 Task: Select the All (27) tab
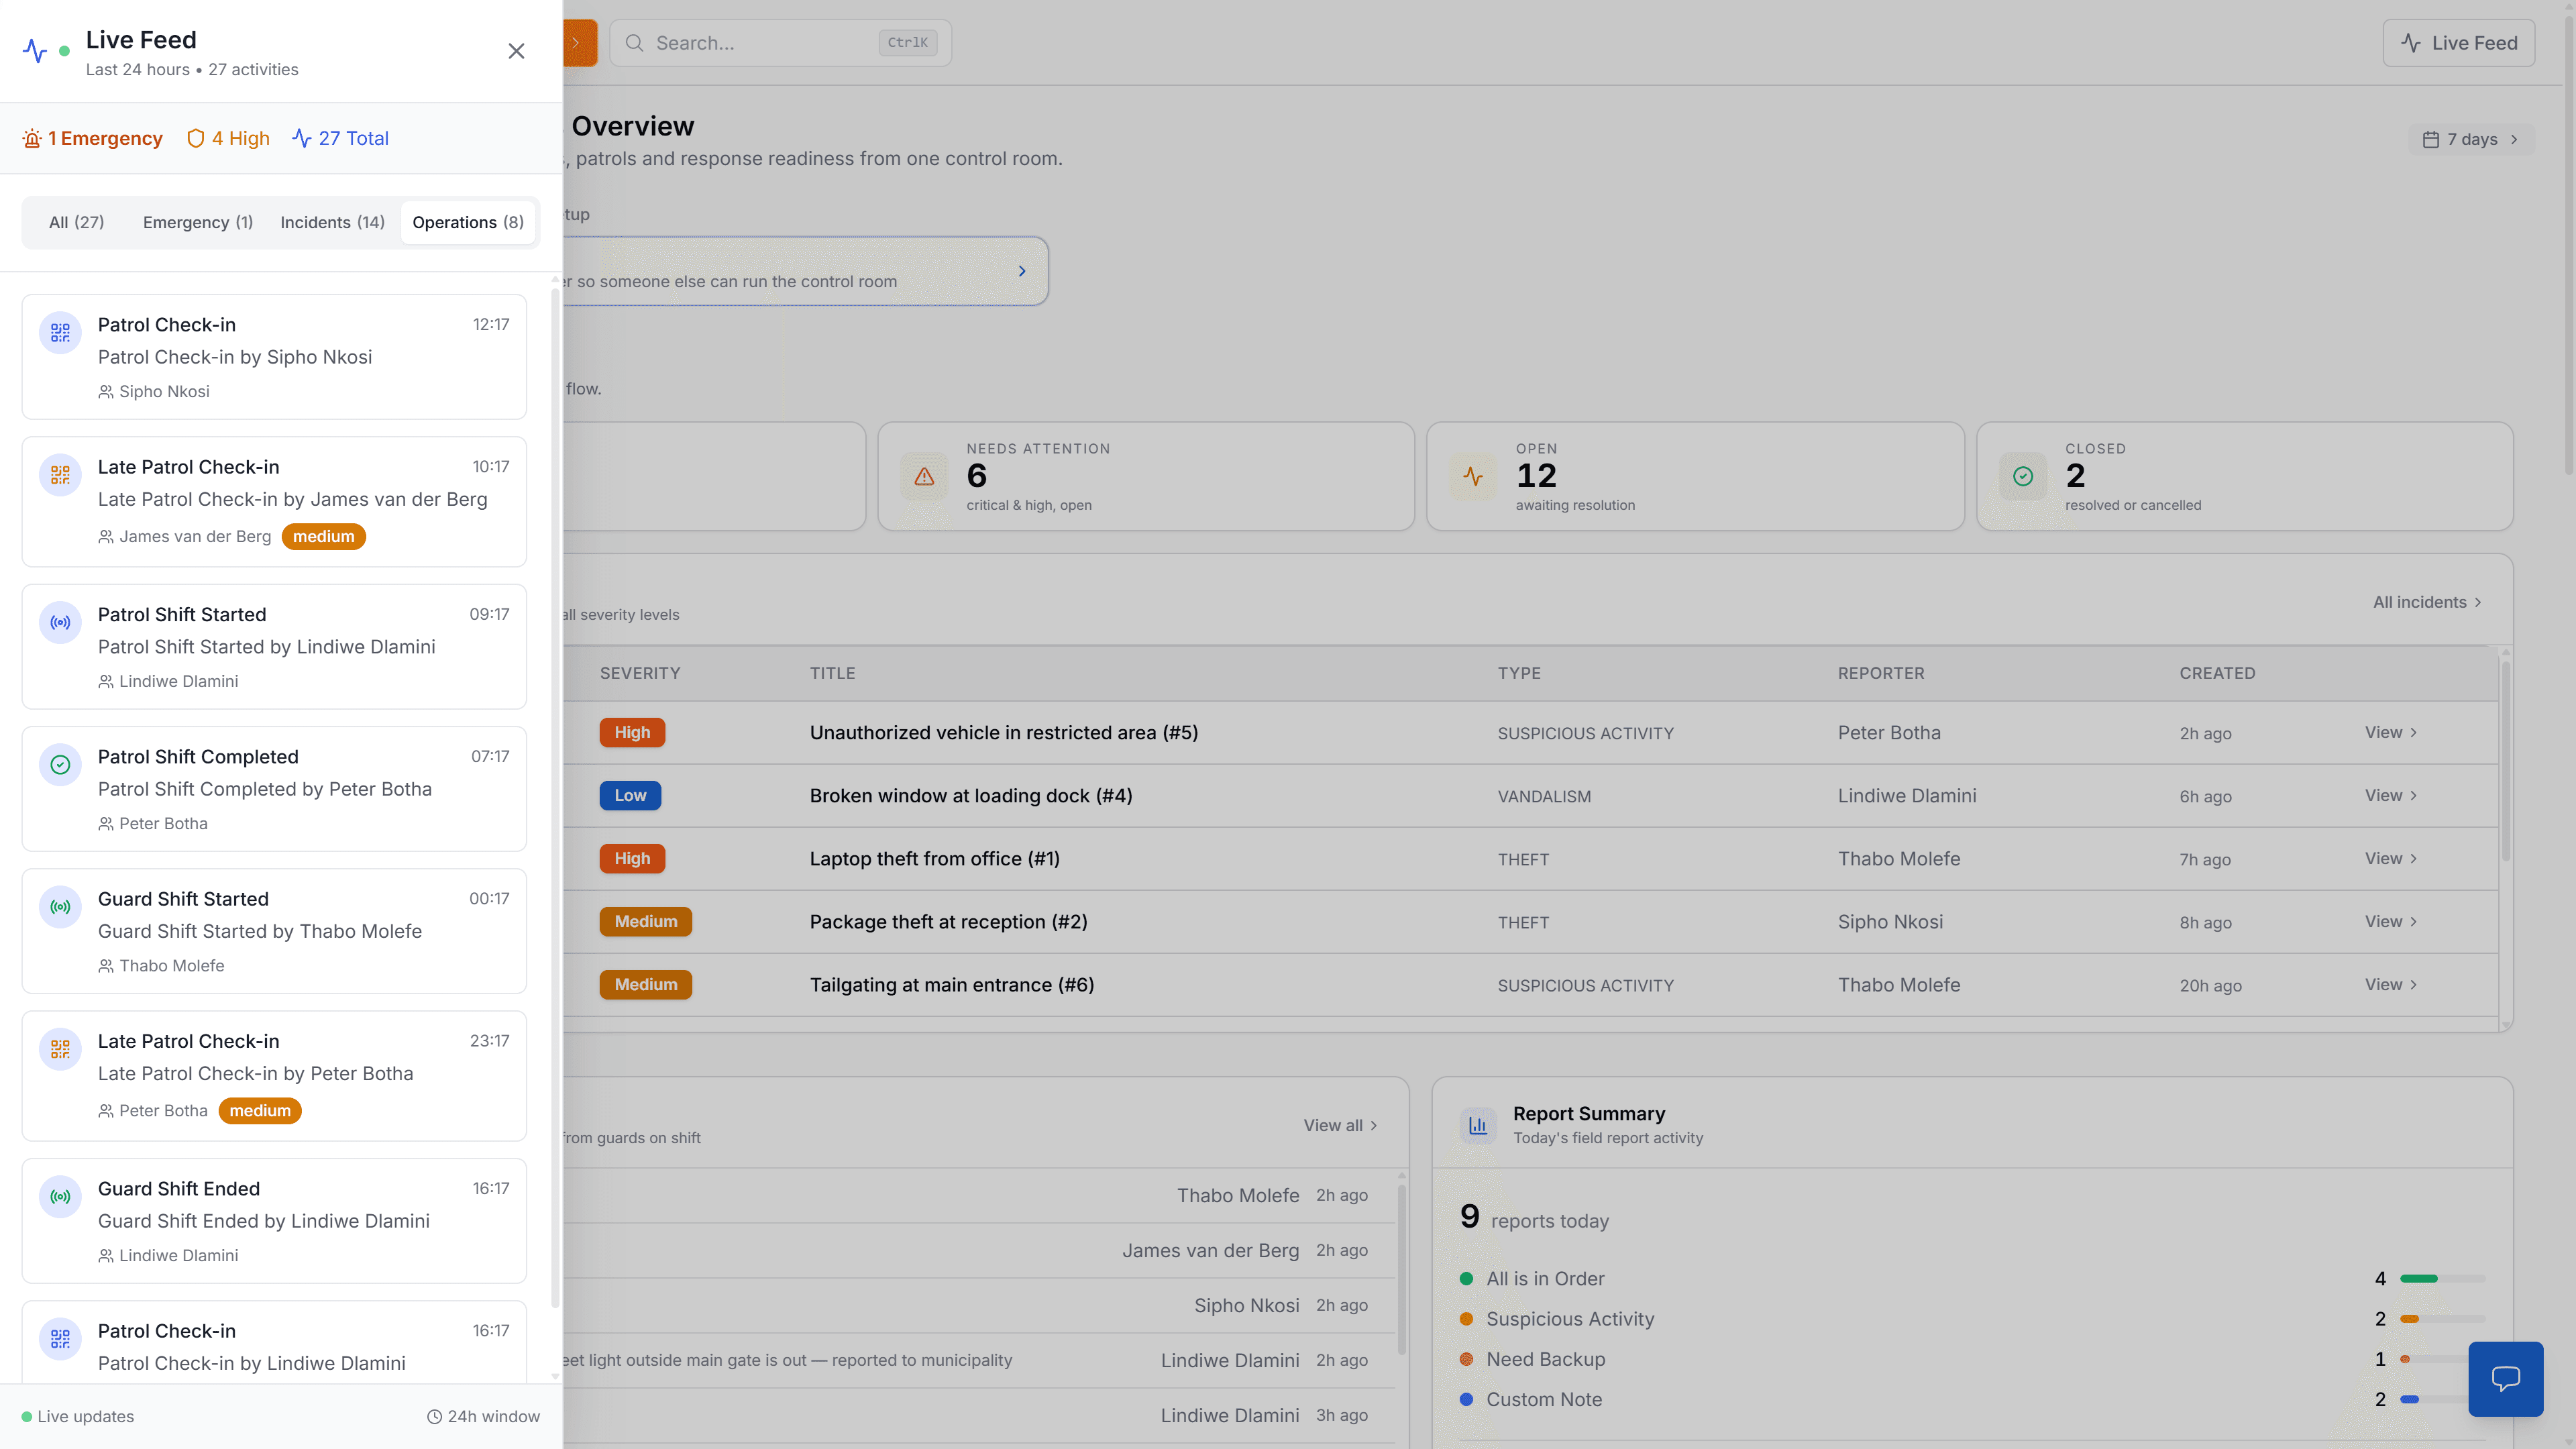pyautogui.click(x=77, y=222)
